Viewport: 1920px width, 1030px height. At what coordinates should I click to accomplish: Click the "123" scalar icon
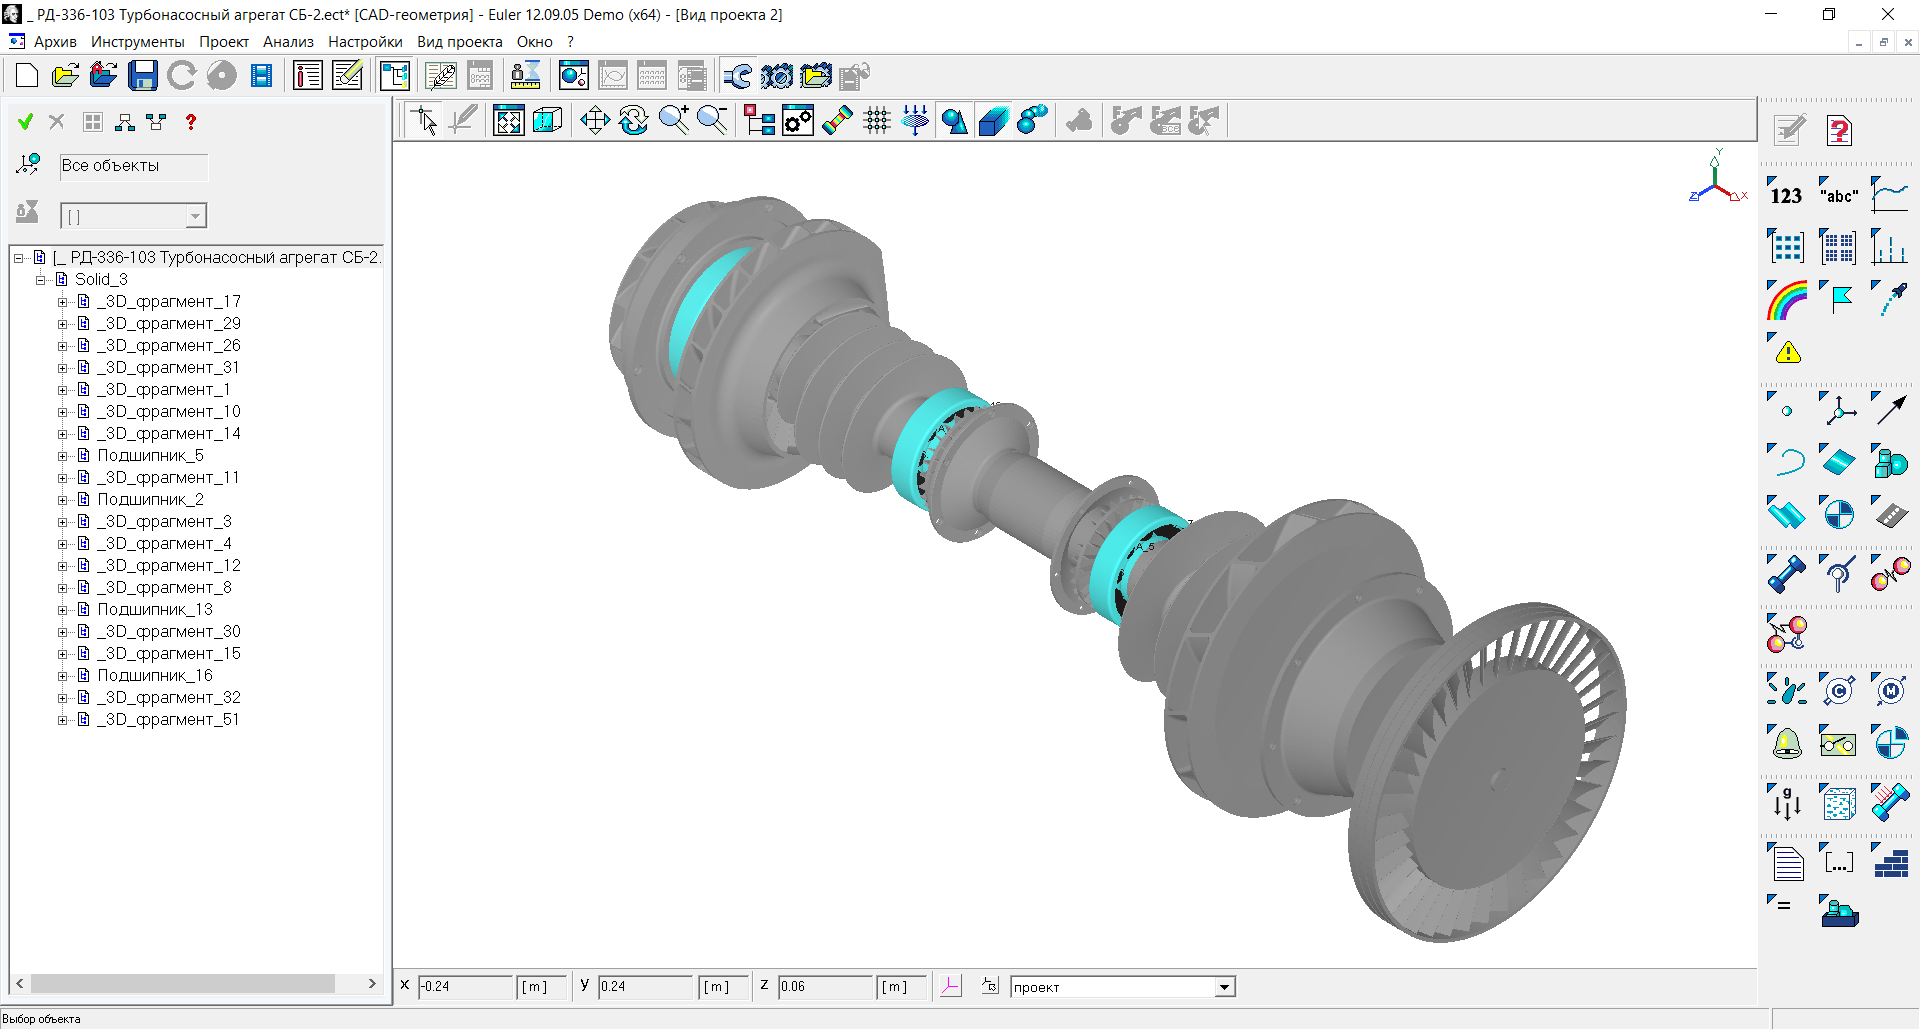click(x=1786, y=195)
